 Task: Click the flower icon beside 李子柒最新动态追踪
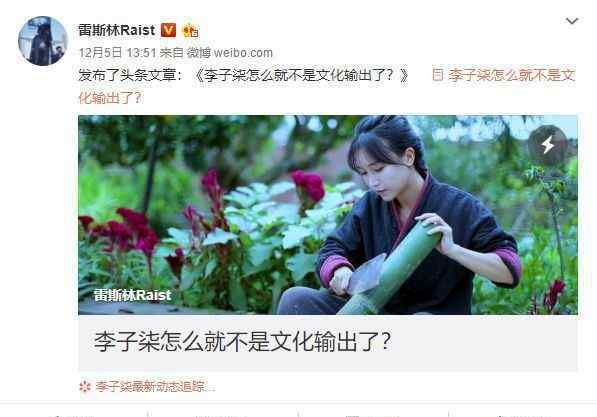pos(85,387)
